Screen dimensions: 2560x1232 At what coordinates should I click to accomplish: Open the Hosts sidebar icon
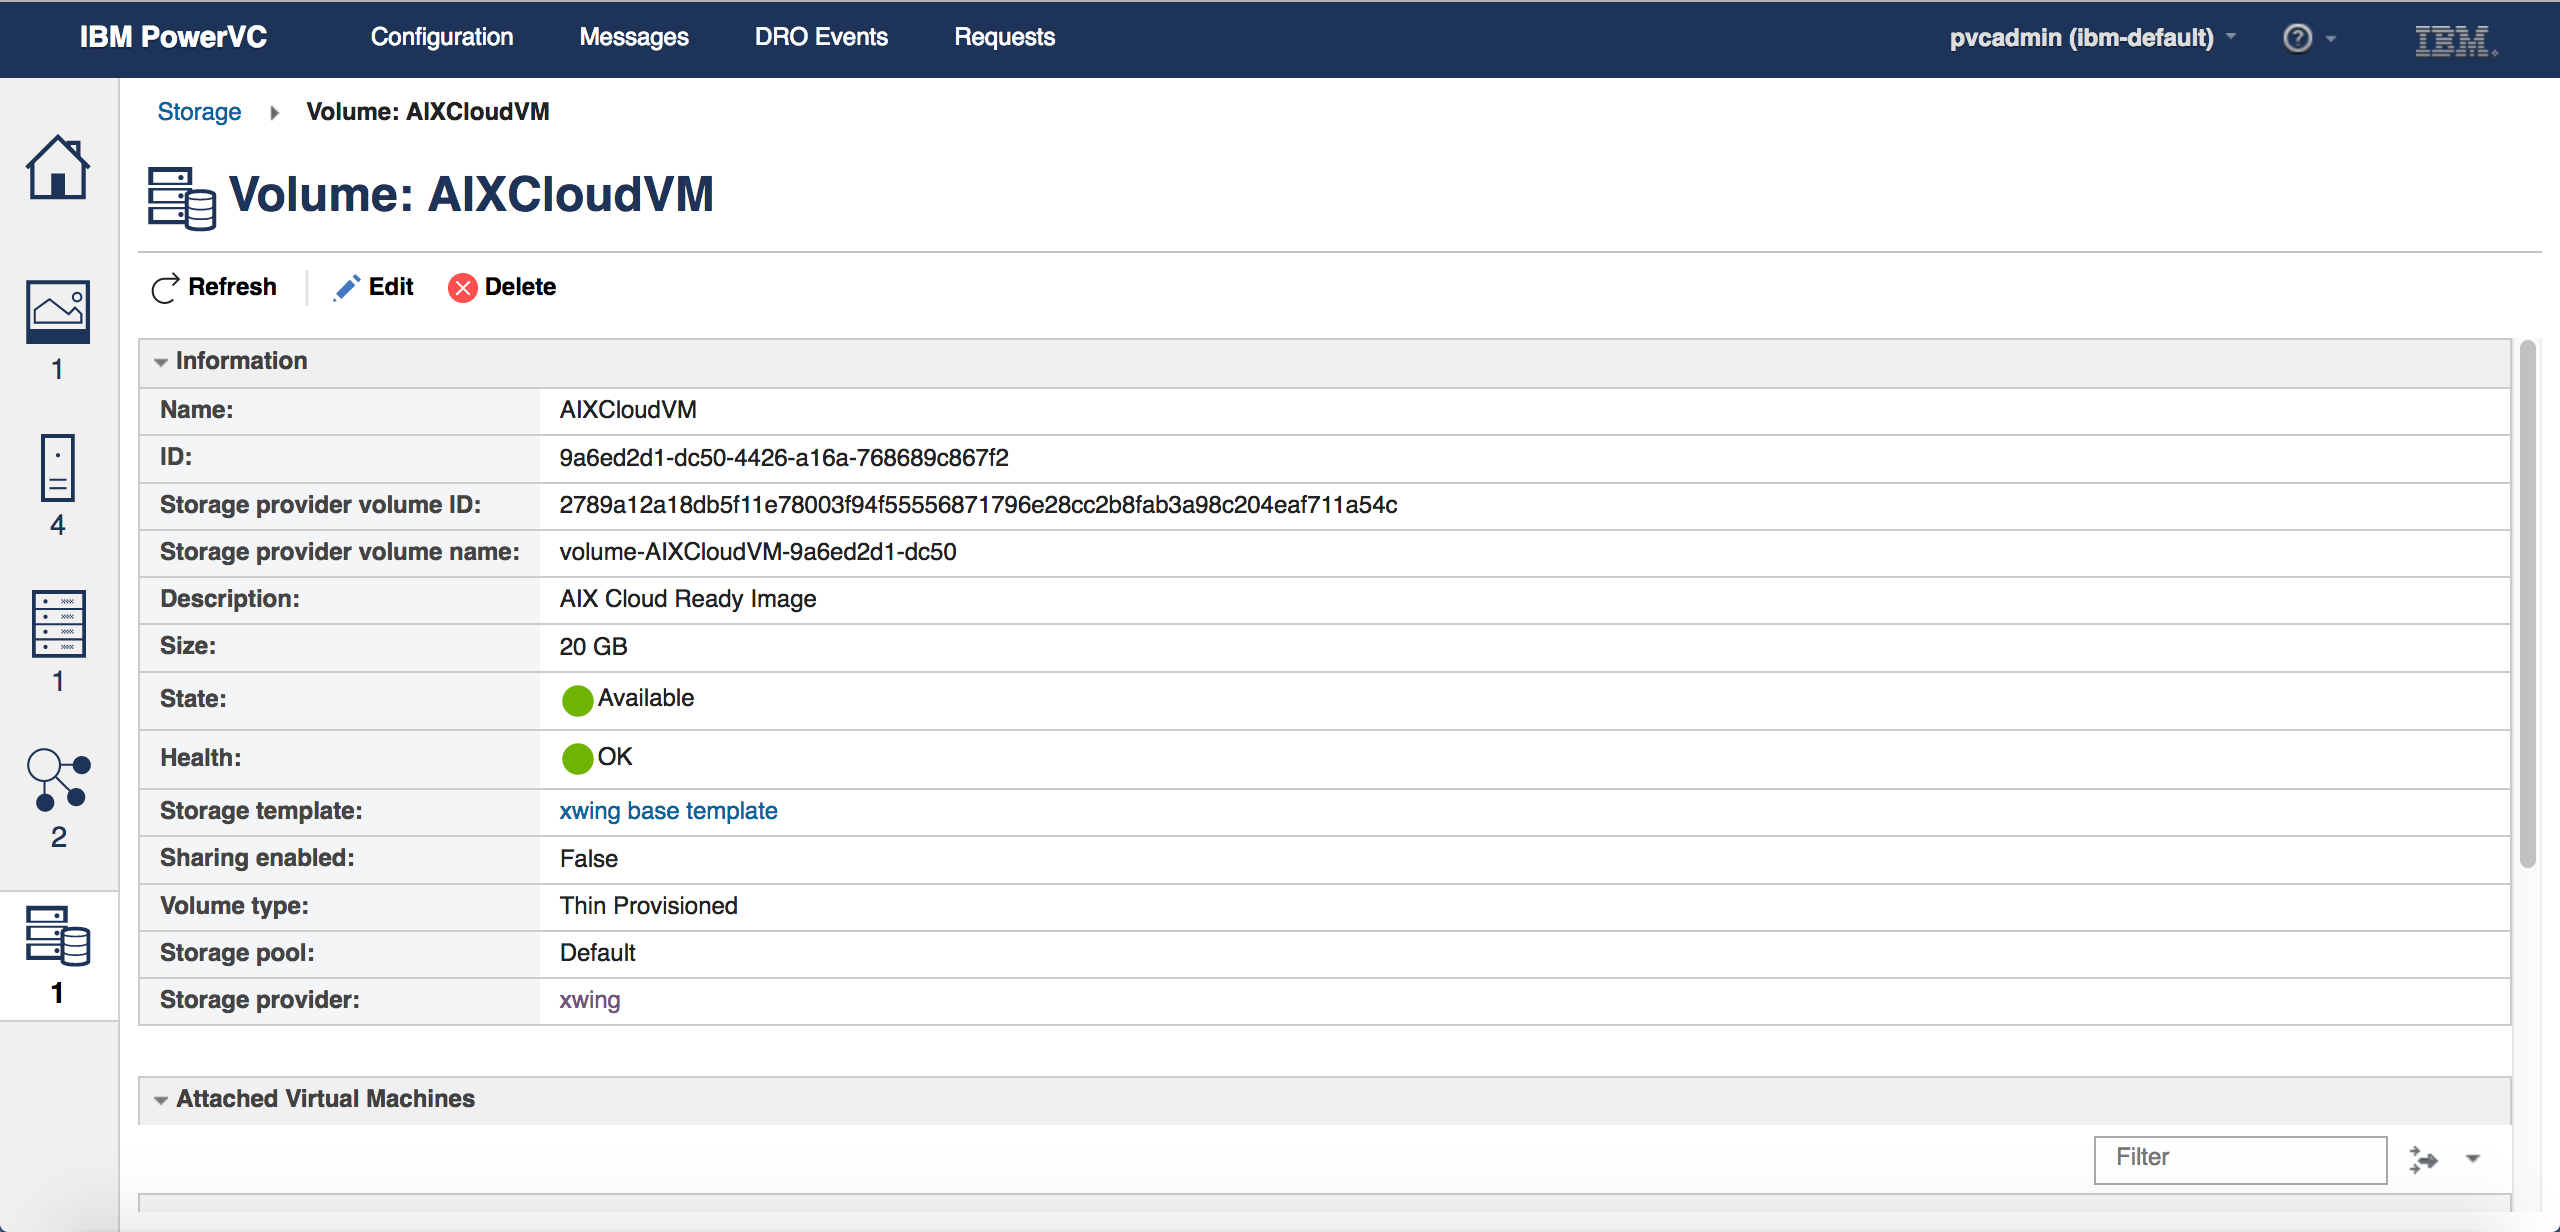coord(59,623)
